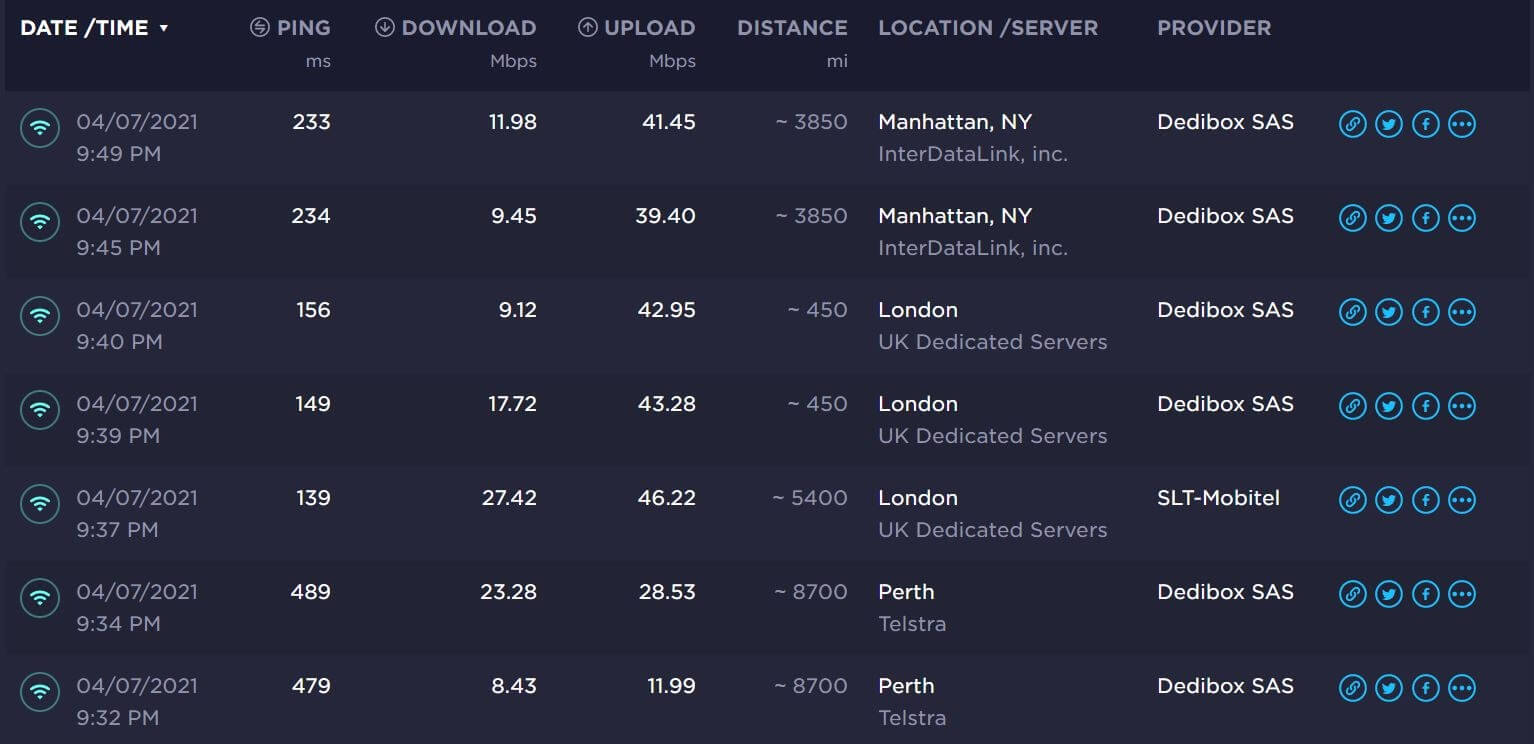Share the 9:34 PM result on Twitter
This screenshot has height=744, width=1534.
click(1388, 594)
